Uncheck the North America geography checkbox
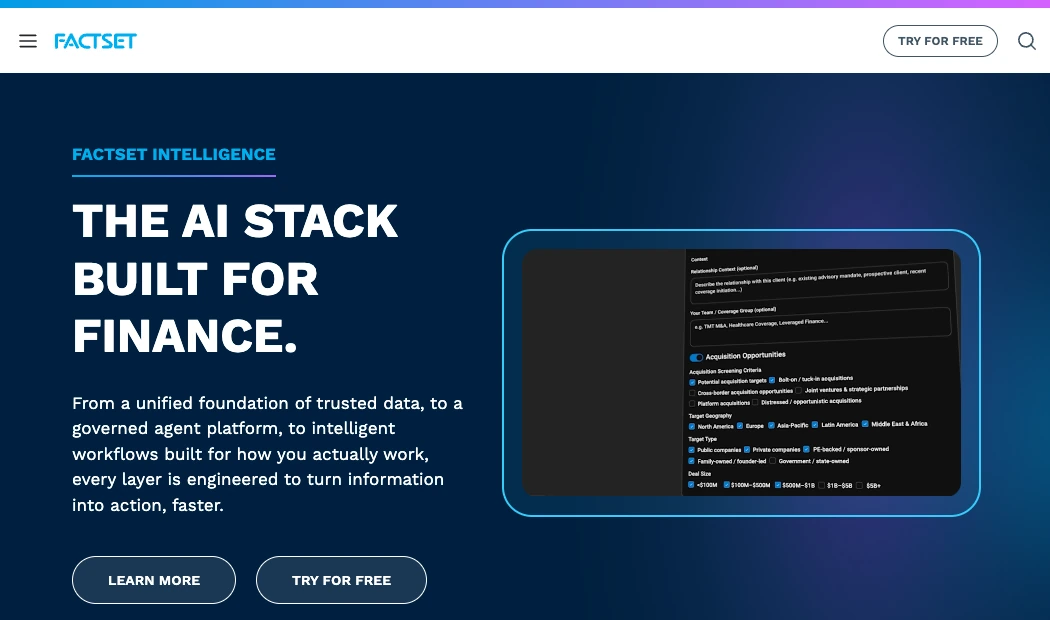This screenshot has height=620, width=1050. tap(692, 427)
